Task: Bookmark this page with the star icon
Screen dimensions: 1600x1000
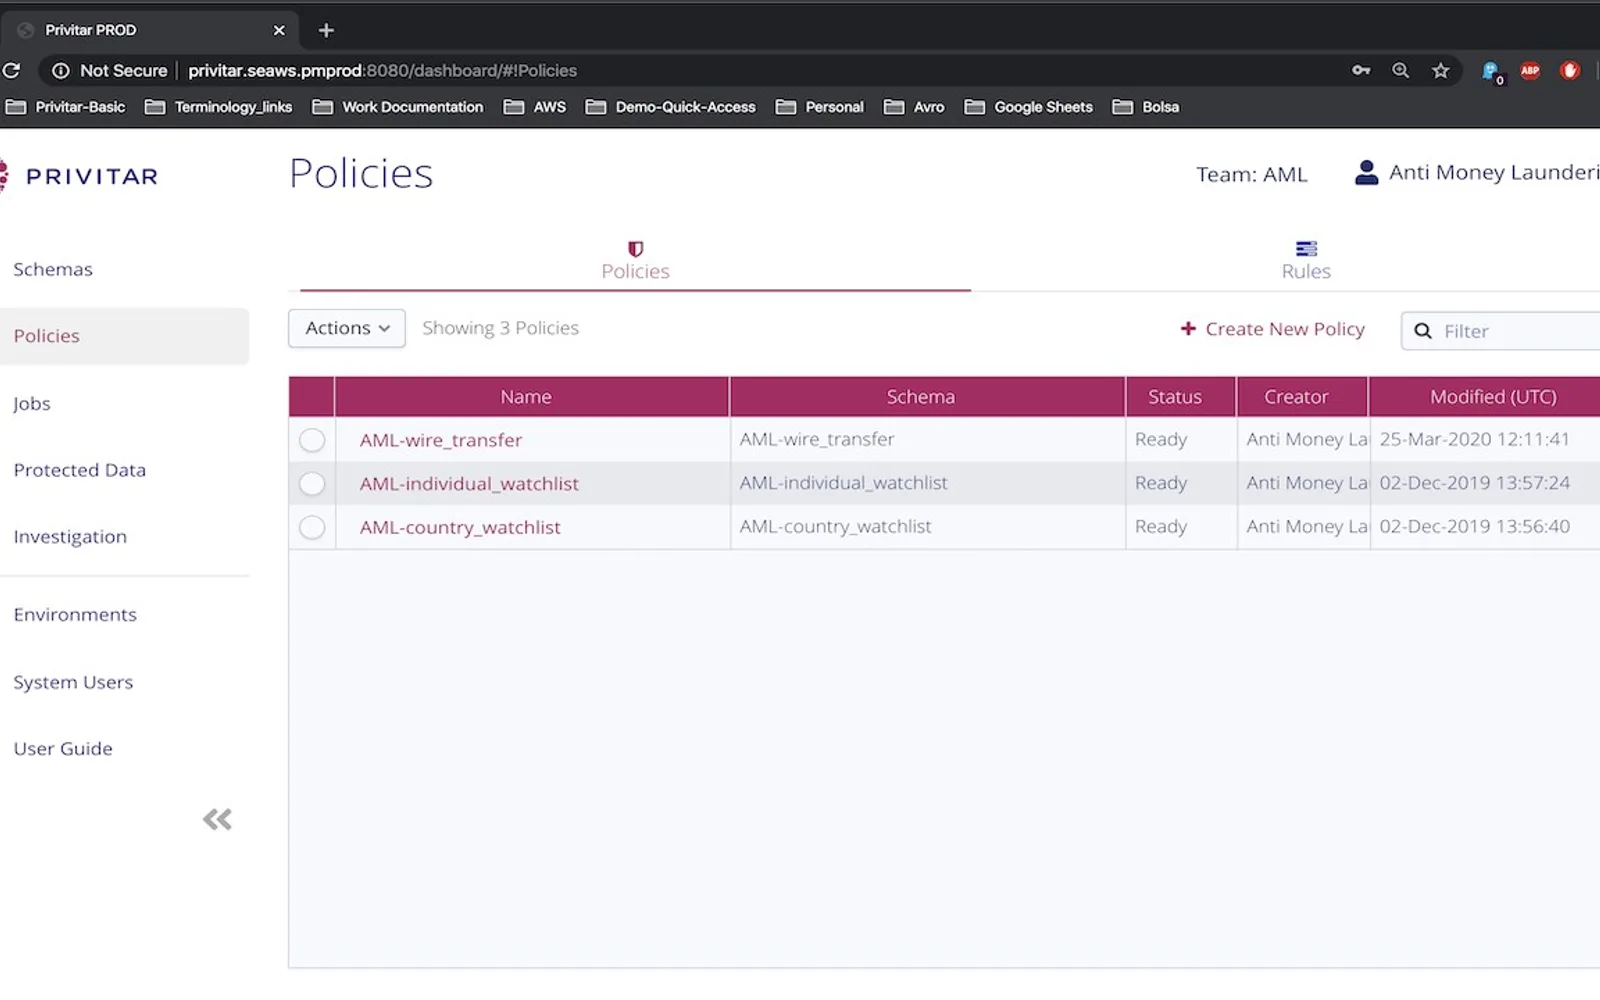Action: tap(1441, 70)
